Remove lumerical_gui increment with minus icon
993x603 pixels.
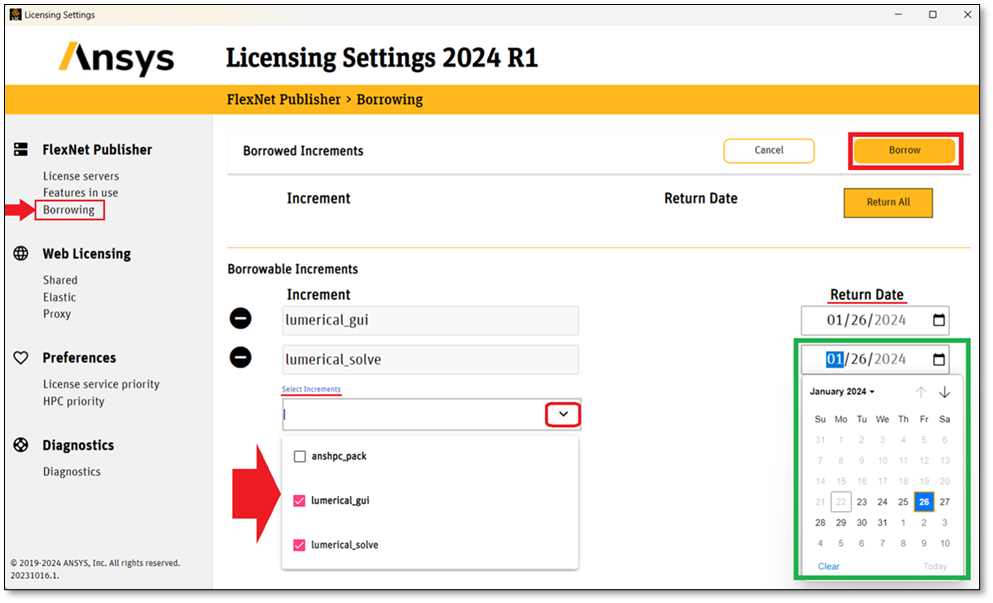(x=241, y=318)
